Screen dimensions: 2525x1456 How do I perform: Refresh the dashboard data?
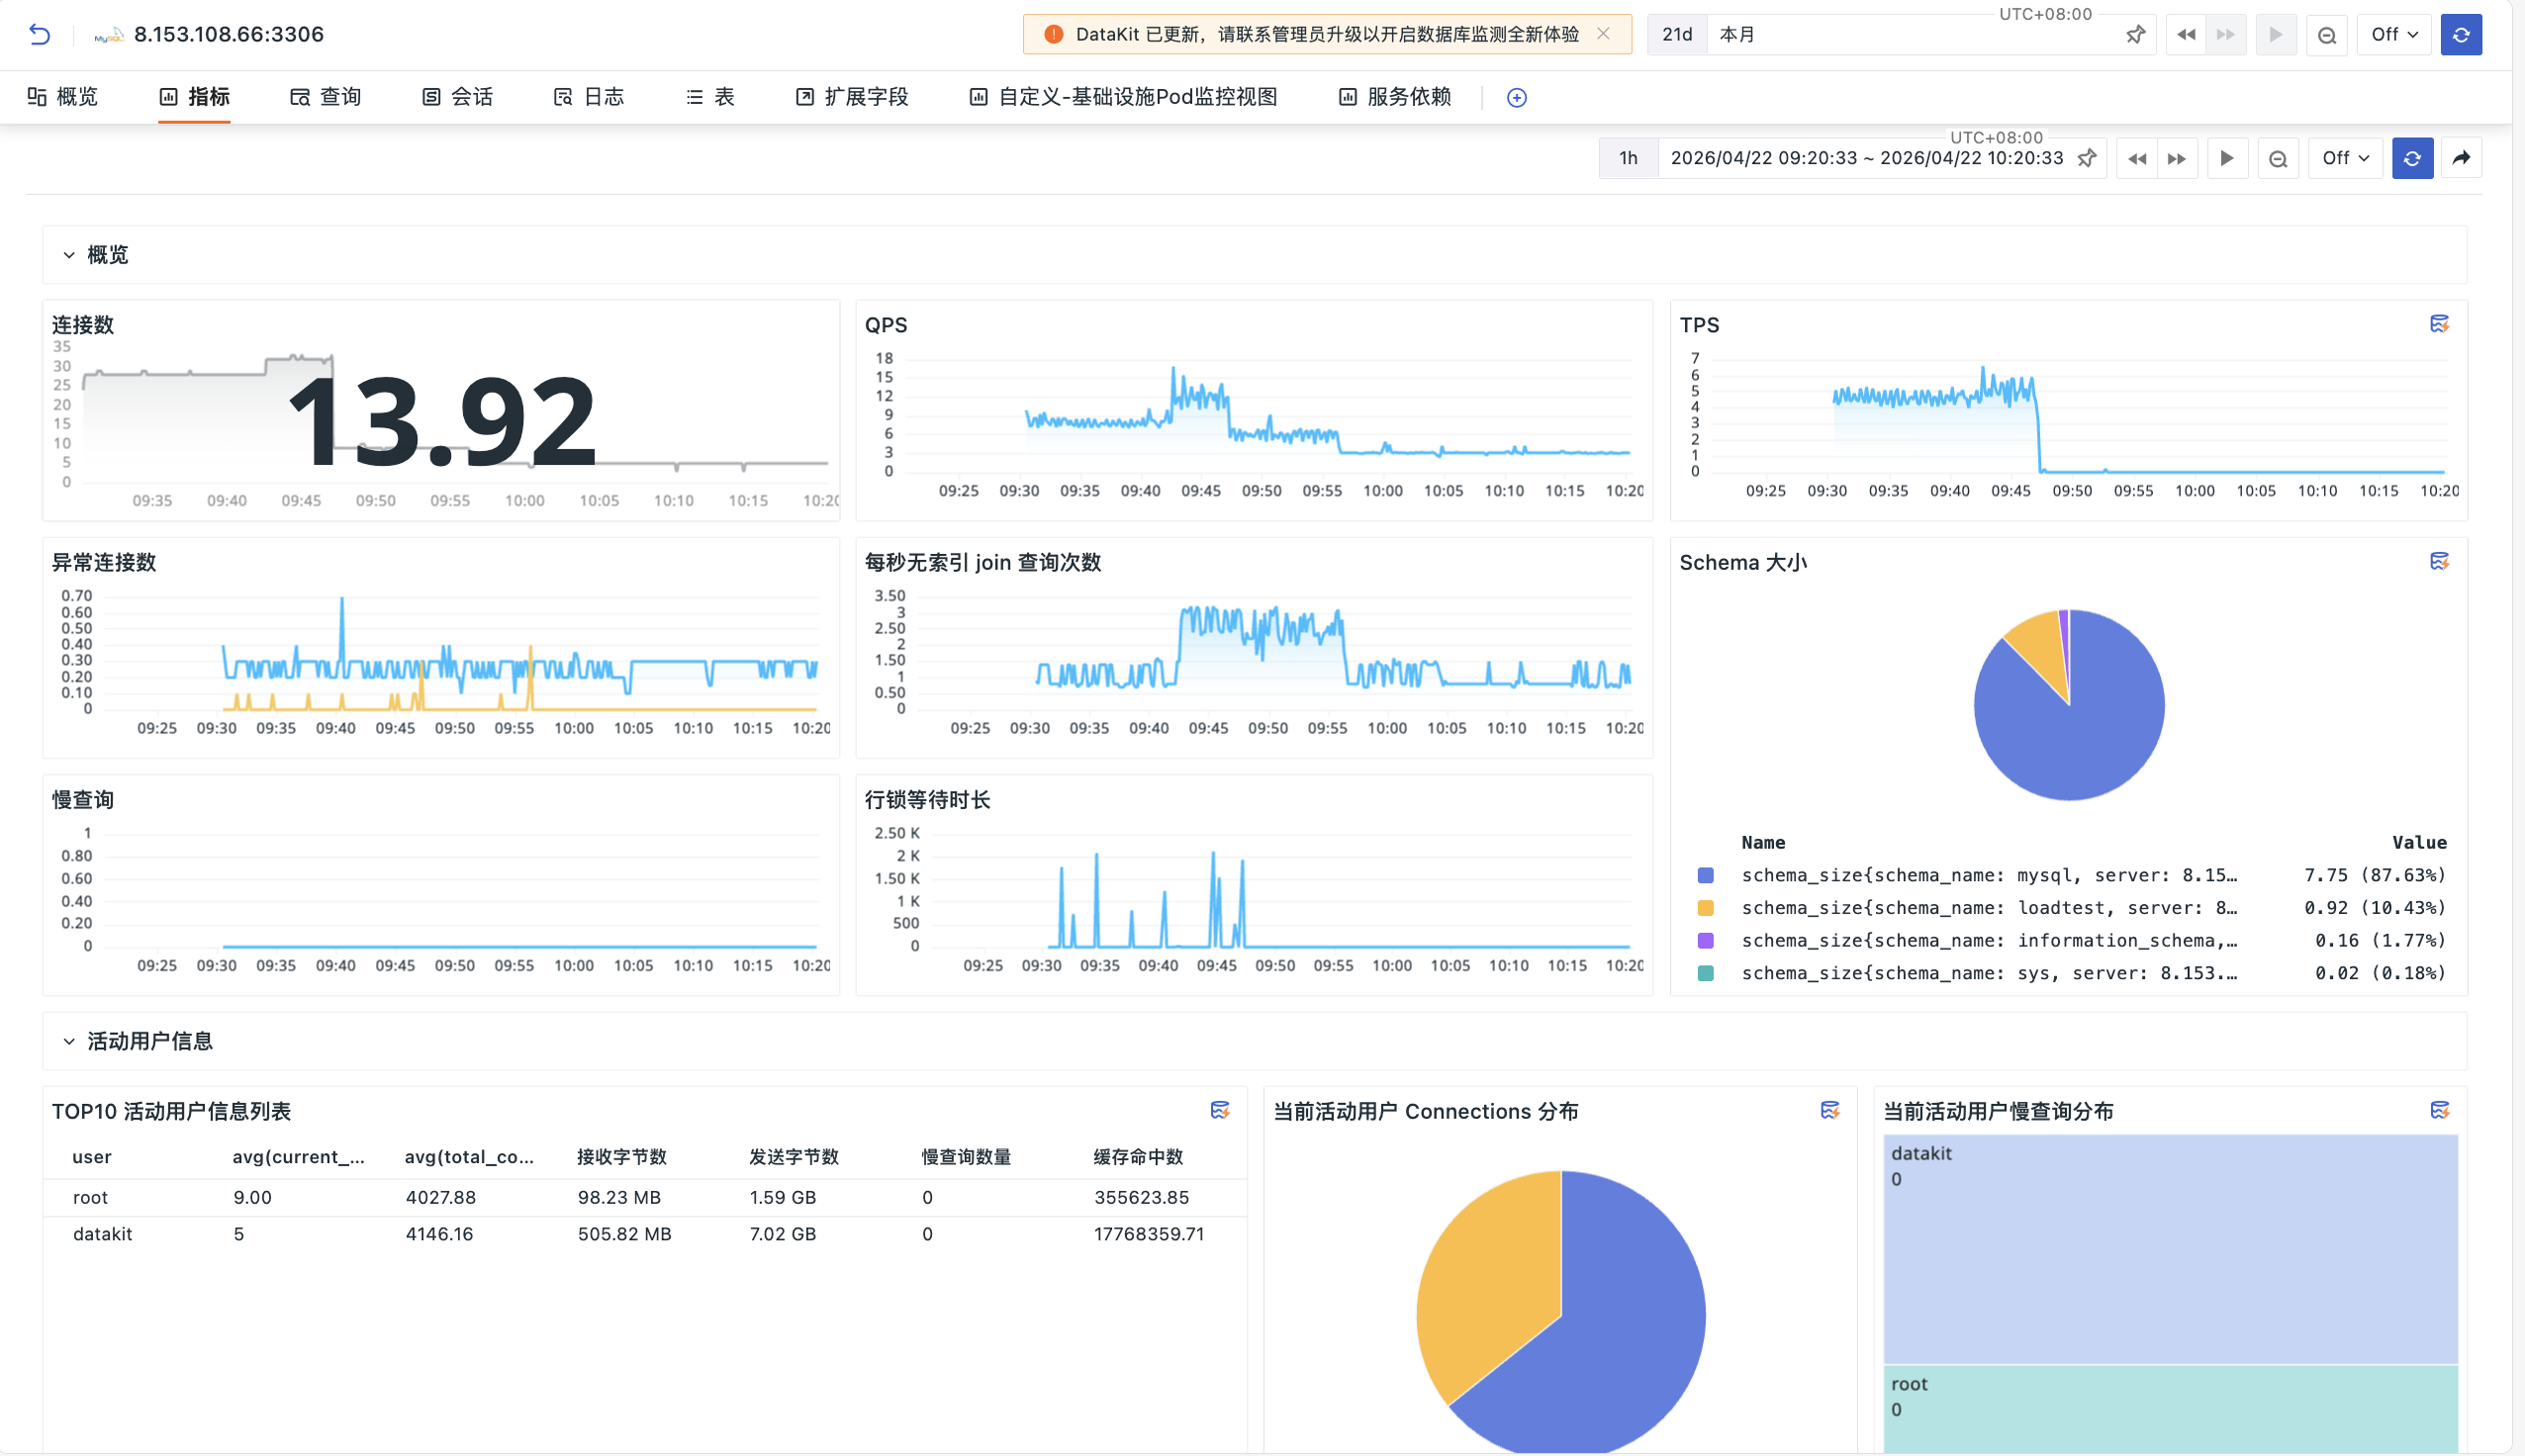2412,158
